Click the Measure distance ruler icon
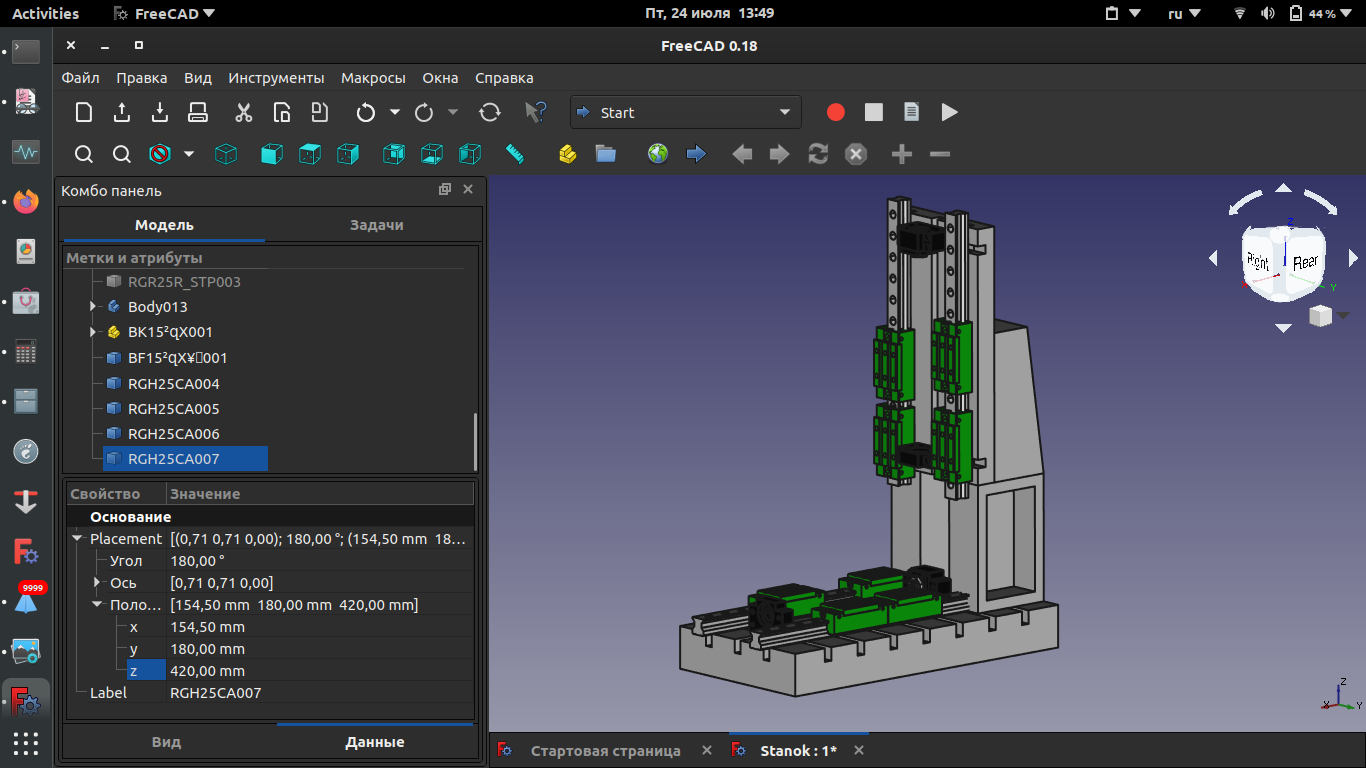The width and height of the screenshot is (1366, 768). (x=515, y=154)
